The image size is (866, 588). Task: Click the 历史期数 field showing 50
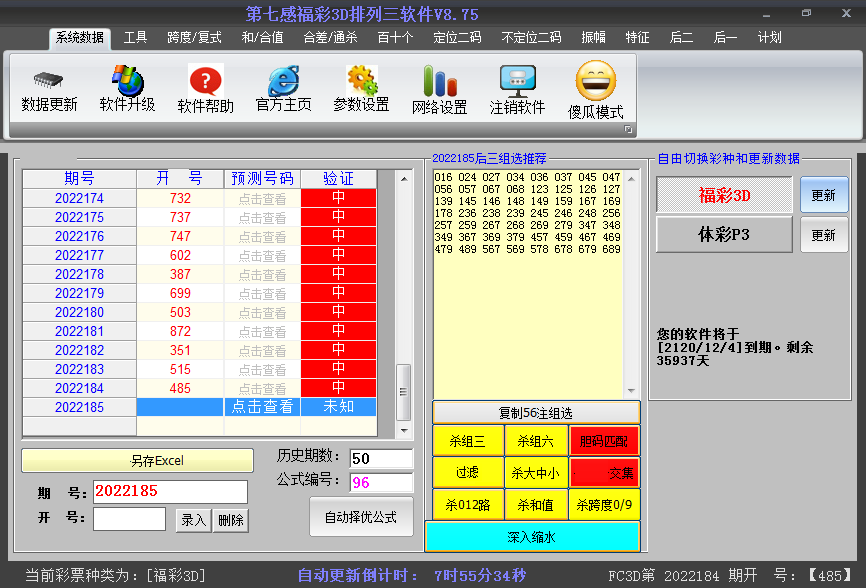tap(382, 458)
